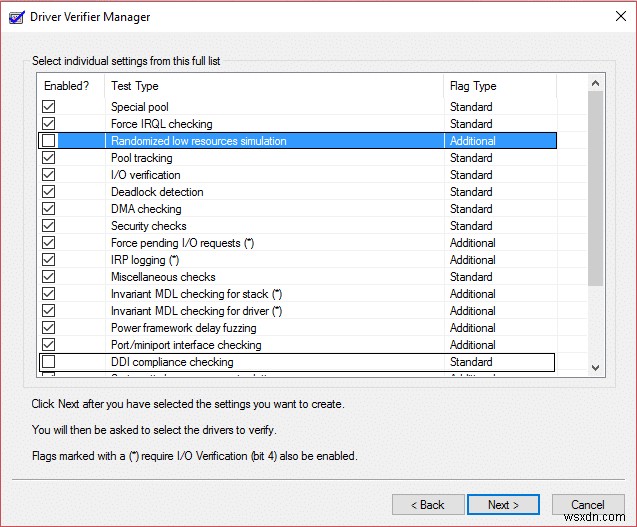Screen dimensions: 637x527
Task: Uncheck the Pool tracking checkbox
Action: tap(49, 158)
